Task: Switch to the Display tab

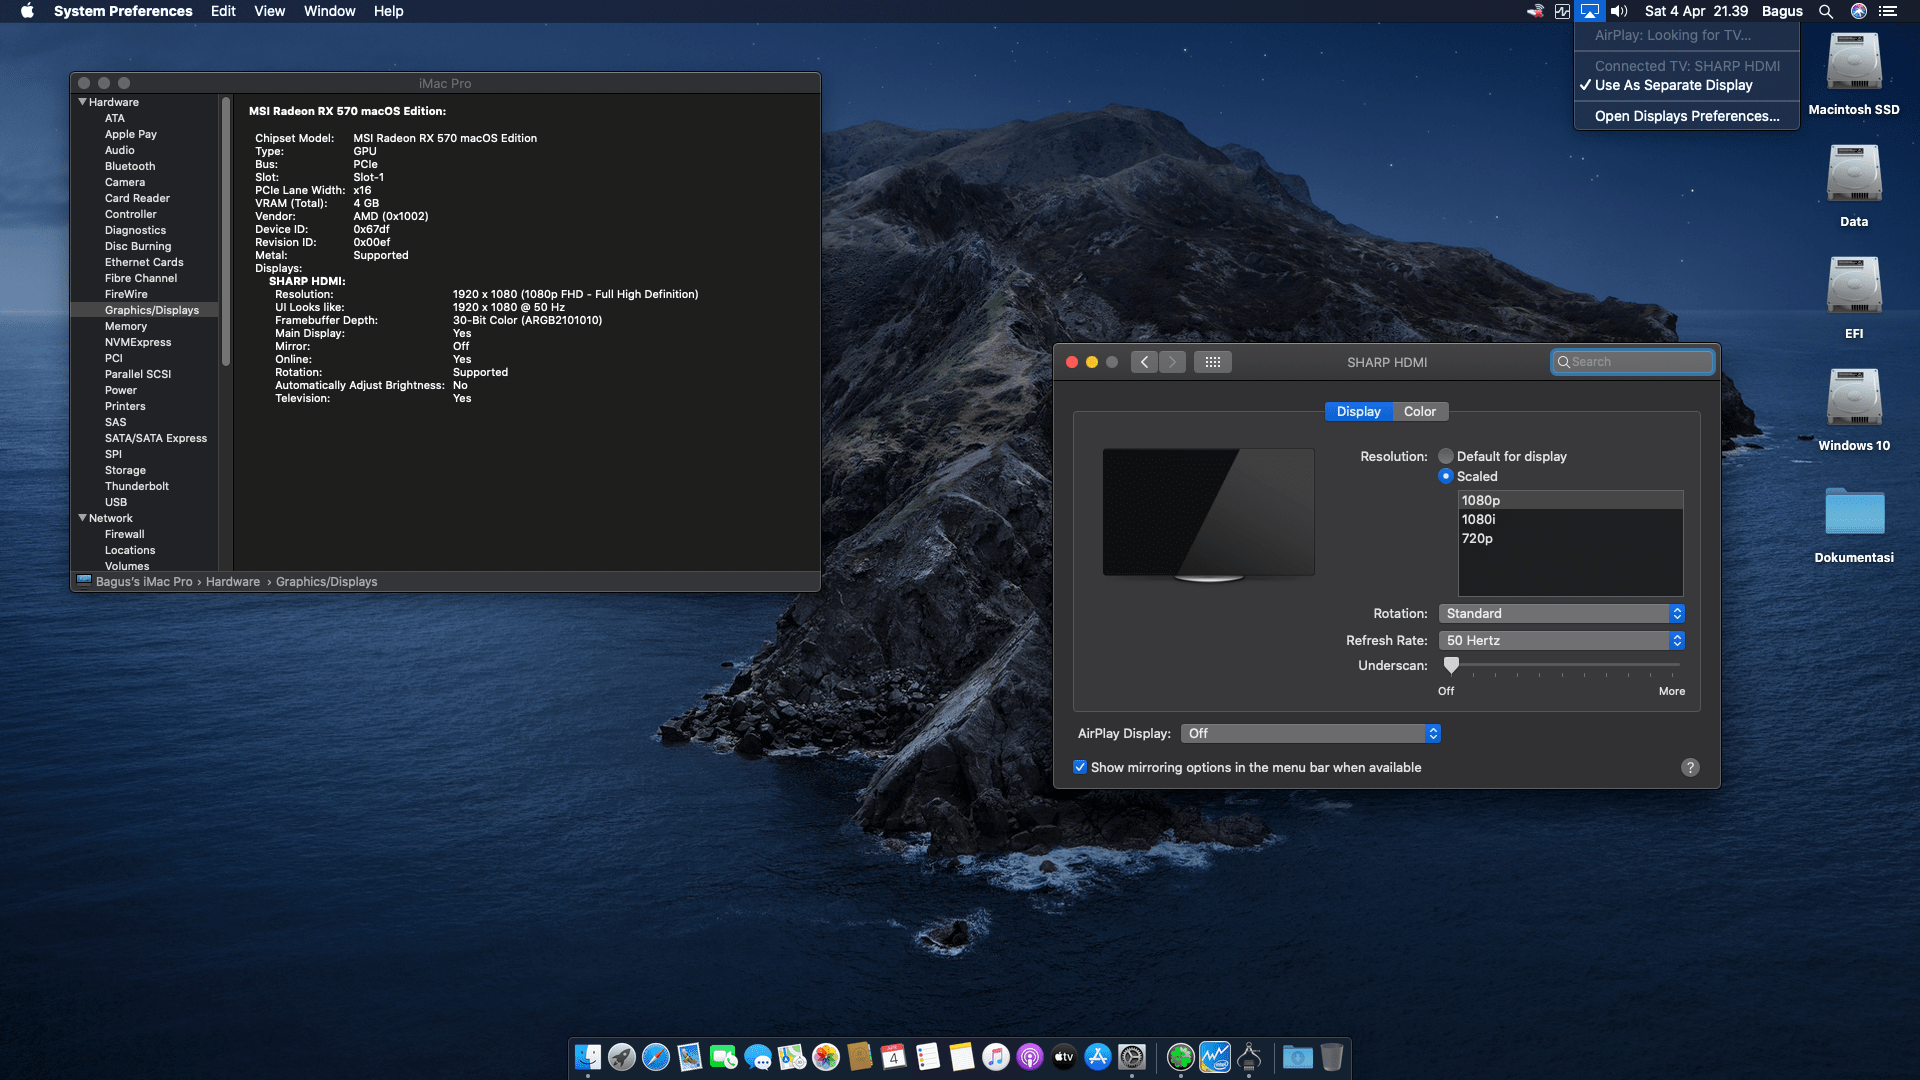Action: pyautogui.click(x=1358, y=411)
